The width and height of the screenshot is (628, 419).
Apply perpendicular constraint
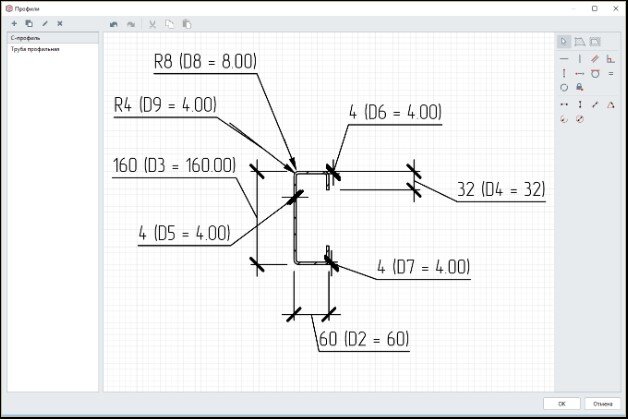coord(611,59)
